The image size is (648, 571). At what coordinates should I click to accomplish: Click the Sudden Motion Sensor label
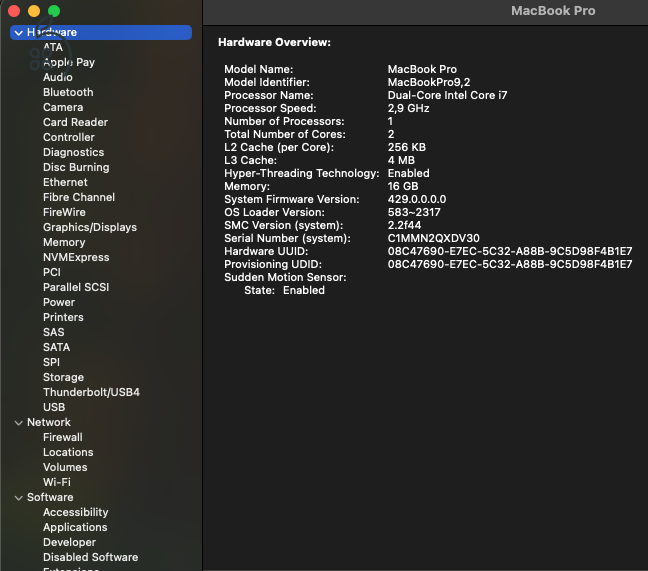pyautogui.click(x=285, y=277)
